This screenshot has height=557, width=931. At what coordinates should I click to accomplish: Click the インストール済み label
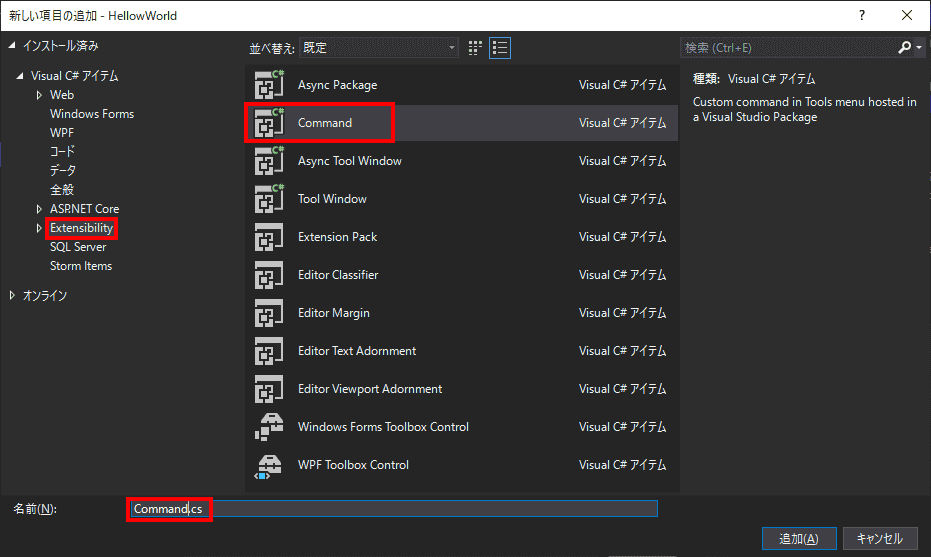(x=61, y=46)
